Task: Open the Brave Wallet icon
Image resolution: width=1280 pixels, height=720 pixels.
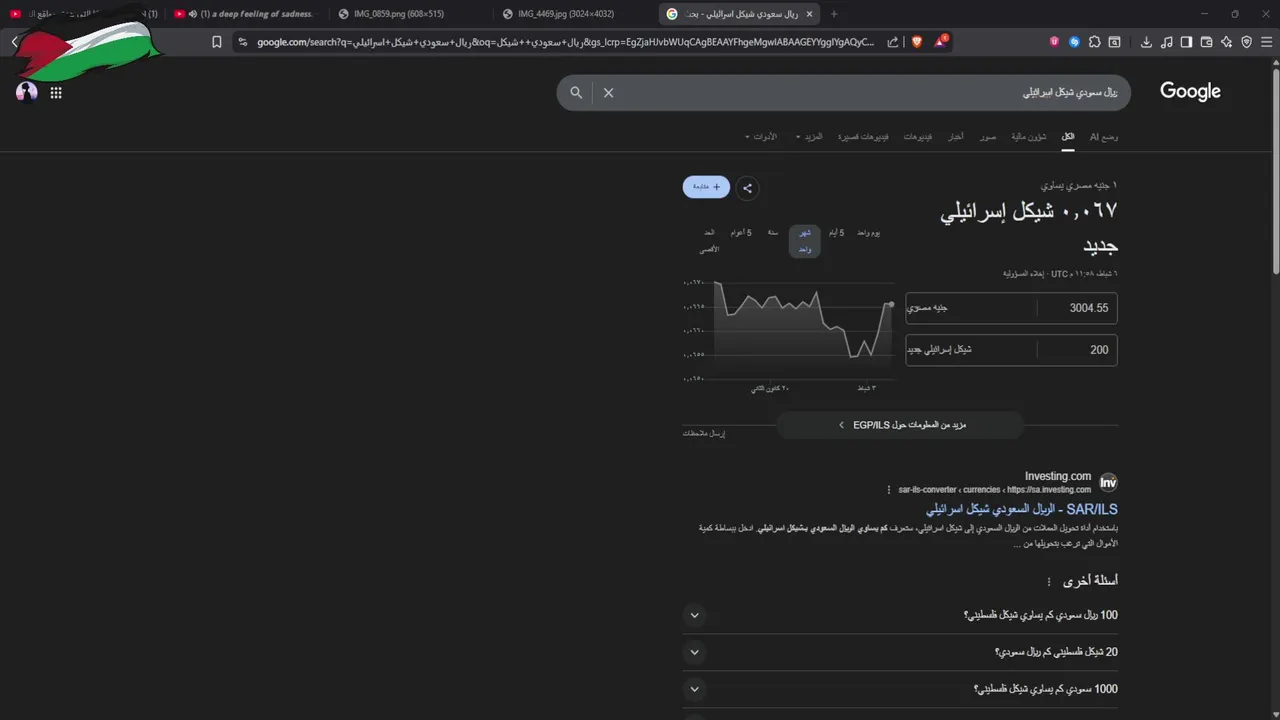Action: click(1206, 42)
